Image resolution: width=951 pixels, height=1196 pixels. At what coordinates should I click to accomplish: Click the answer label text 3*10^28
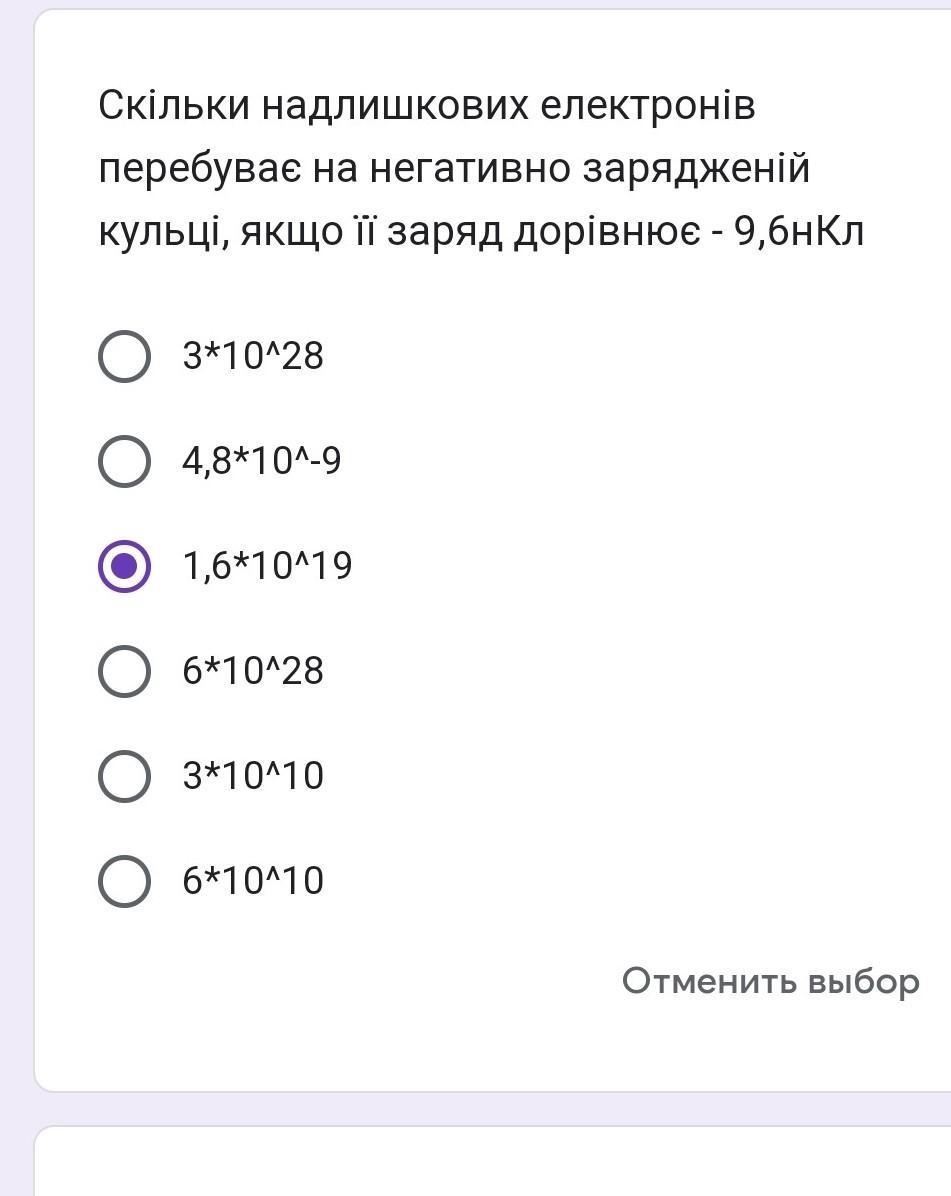tap(253, 356)
